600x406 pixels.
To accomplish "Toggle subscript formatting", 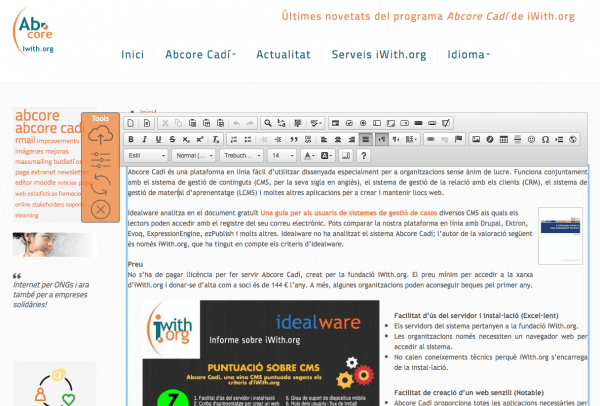I will [x=186, y=140].
